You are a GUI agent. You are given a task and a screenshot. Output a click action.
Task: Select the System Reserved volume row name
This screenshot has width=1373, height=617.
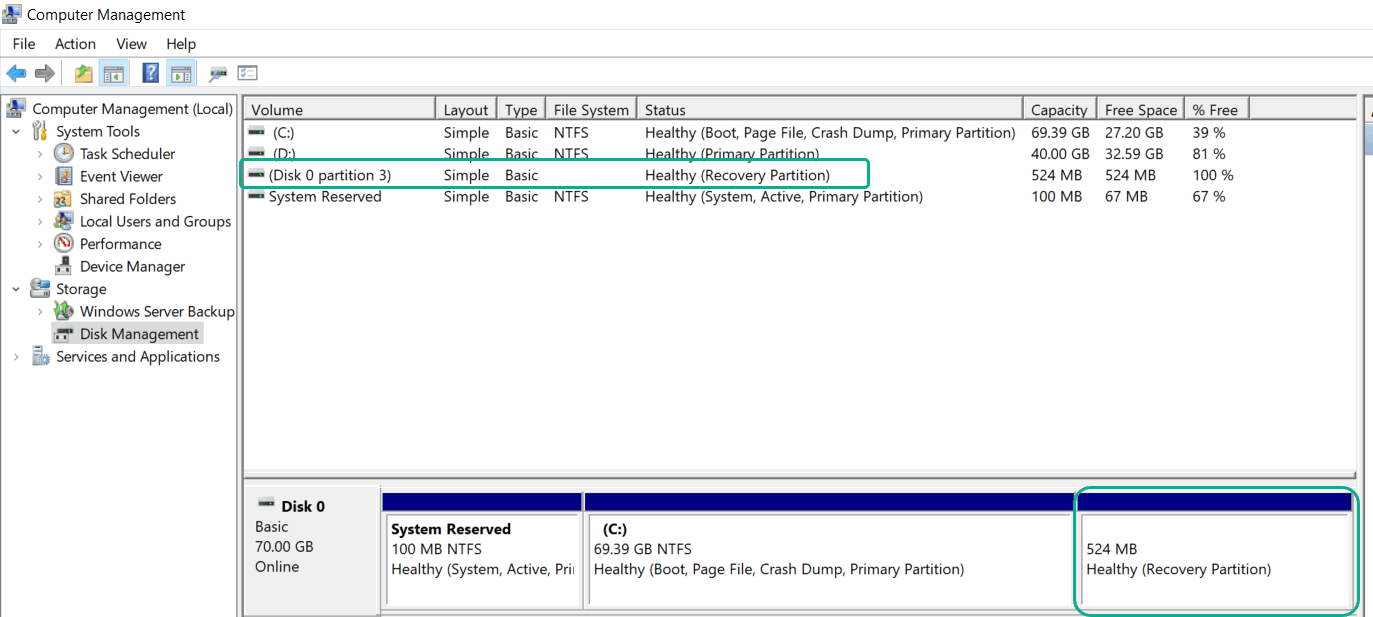325,197
